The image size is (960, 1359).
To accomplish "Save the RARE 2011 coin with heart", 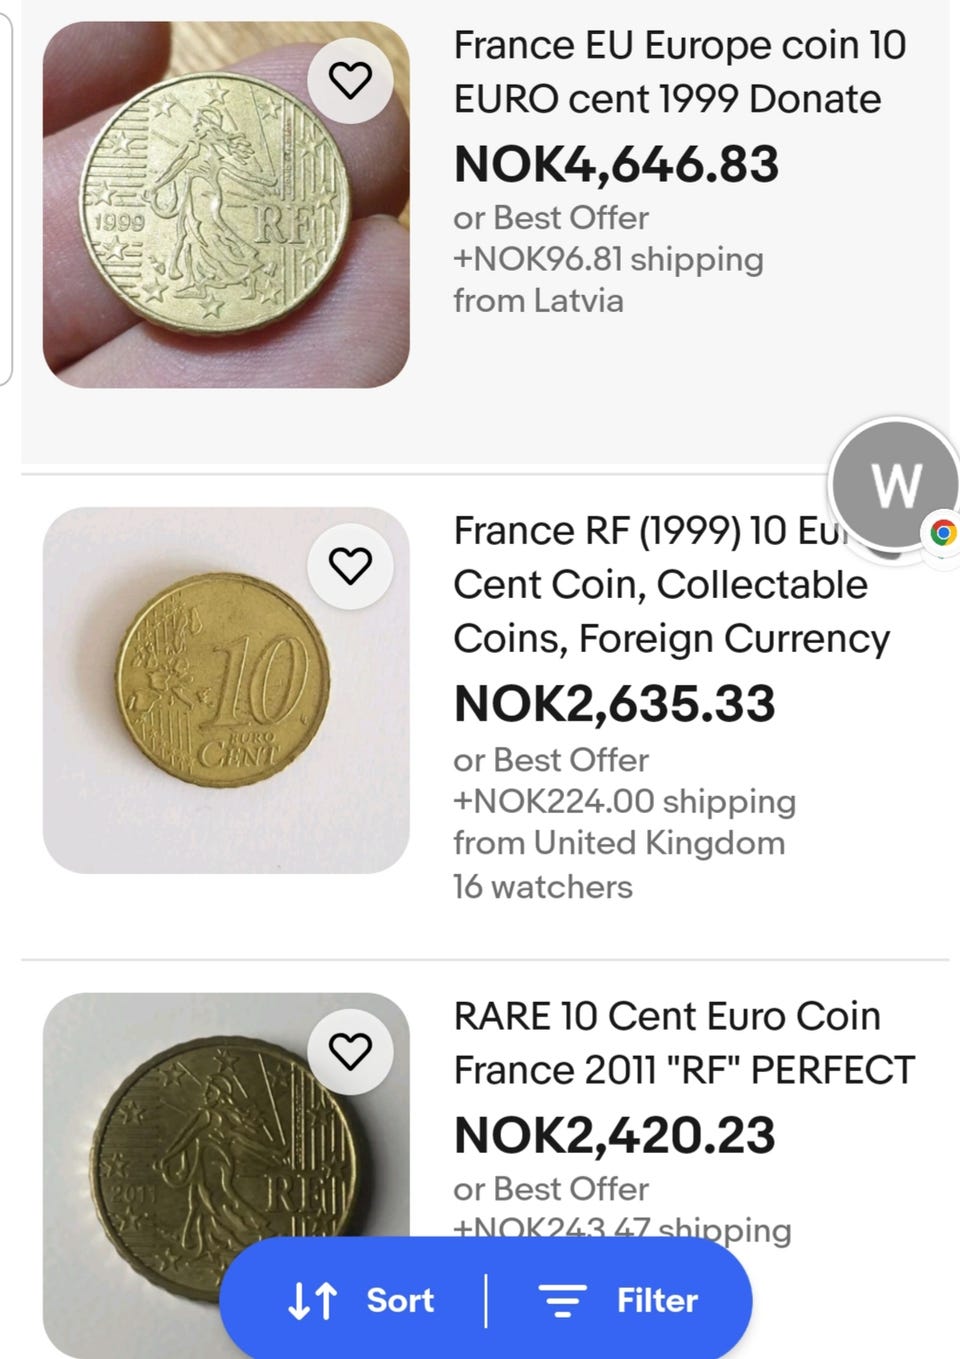I will click(x=350, y=1051).
